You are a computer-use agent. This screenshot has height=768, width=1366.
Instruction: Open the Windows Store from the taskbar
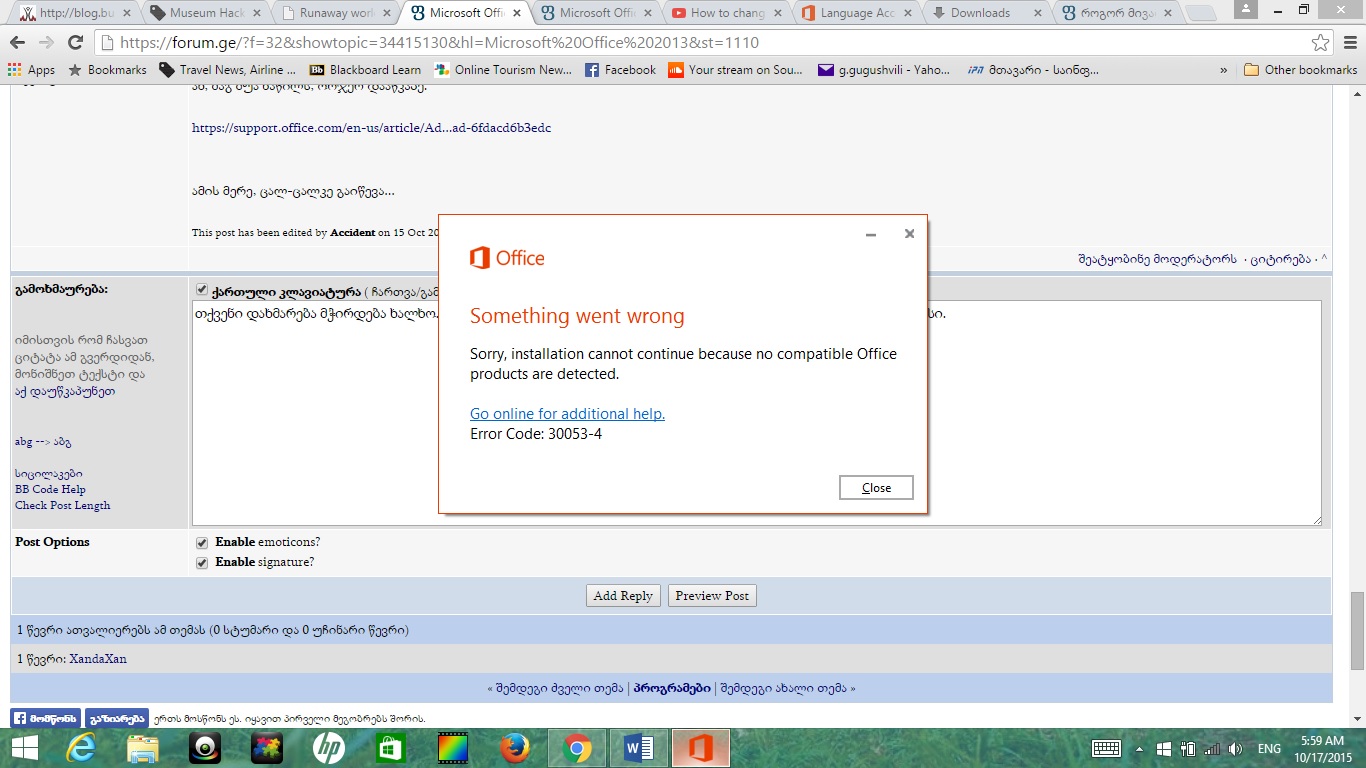[x=391, y=748]
